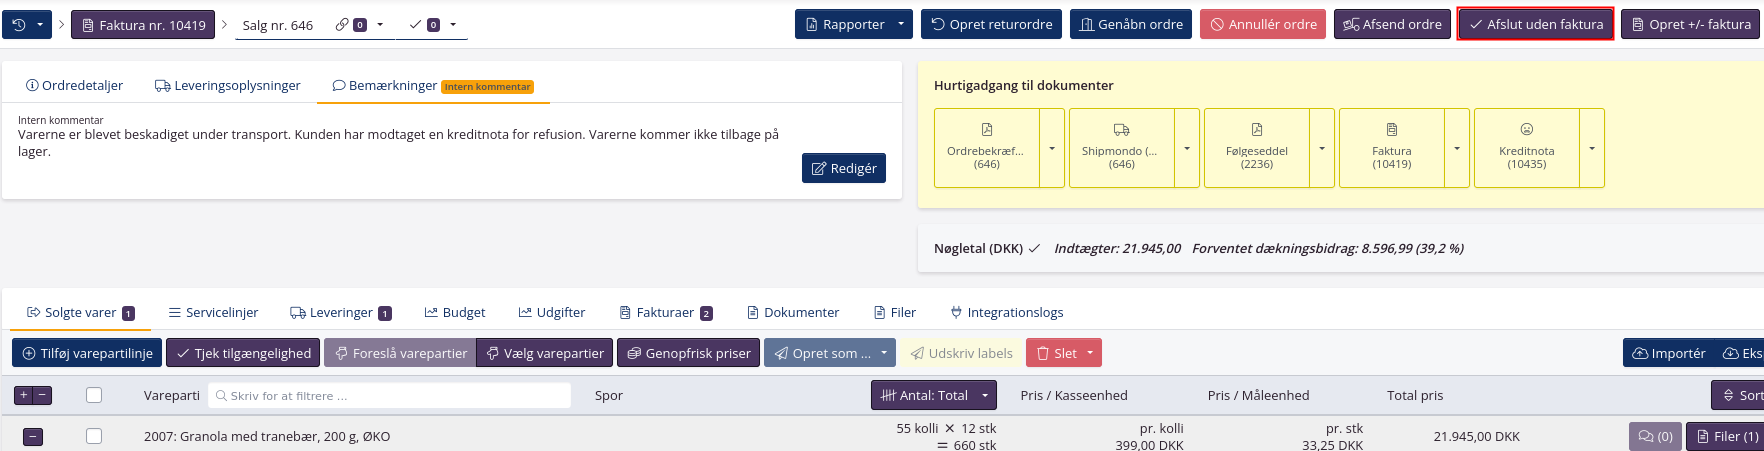Open the Opret som ... dropdown
The width and height of the screenshot is (1764, 451).
click(830, 353)
